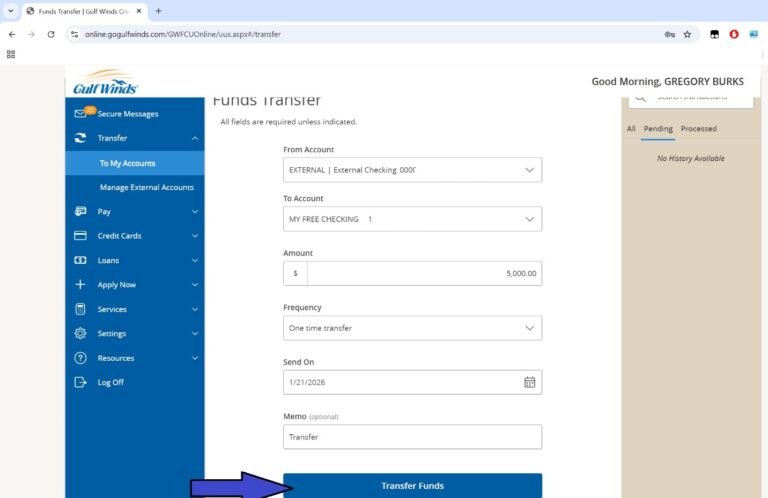768x498 pixels.
Task: Open the To Account dropdown
Action: tap(412, 219)
